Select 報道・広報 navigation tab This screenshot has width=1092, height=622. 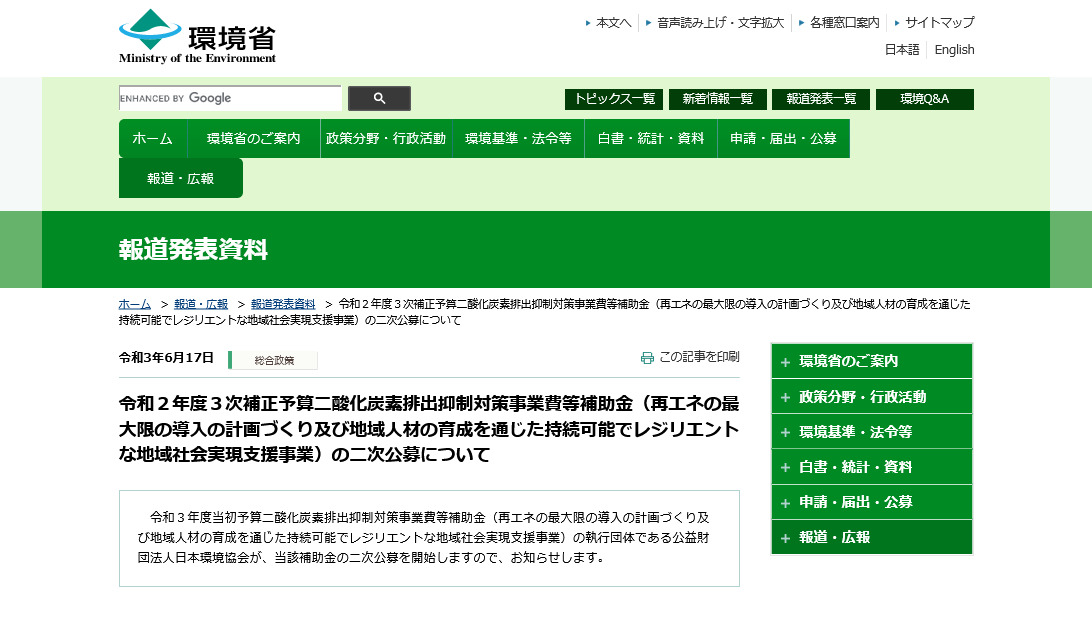coord(181,179)
